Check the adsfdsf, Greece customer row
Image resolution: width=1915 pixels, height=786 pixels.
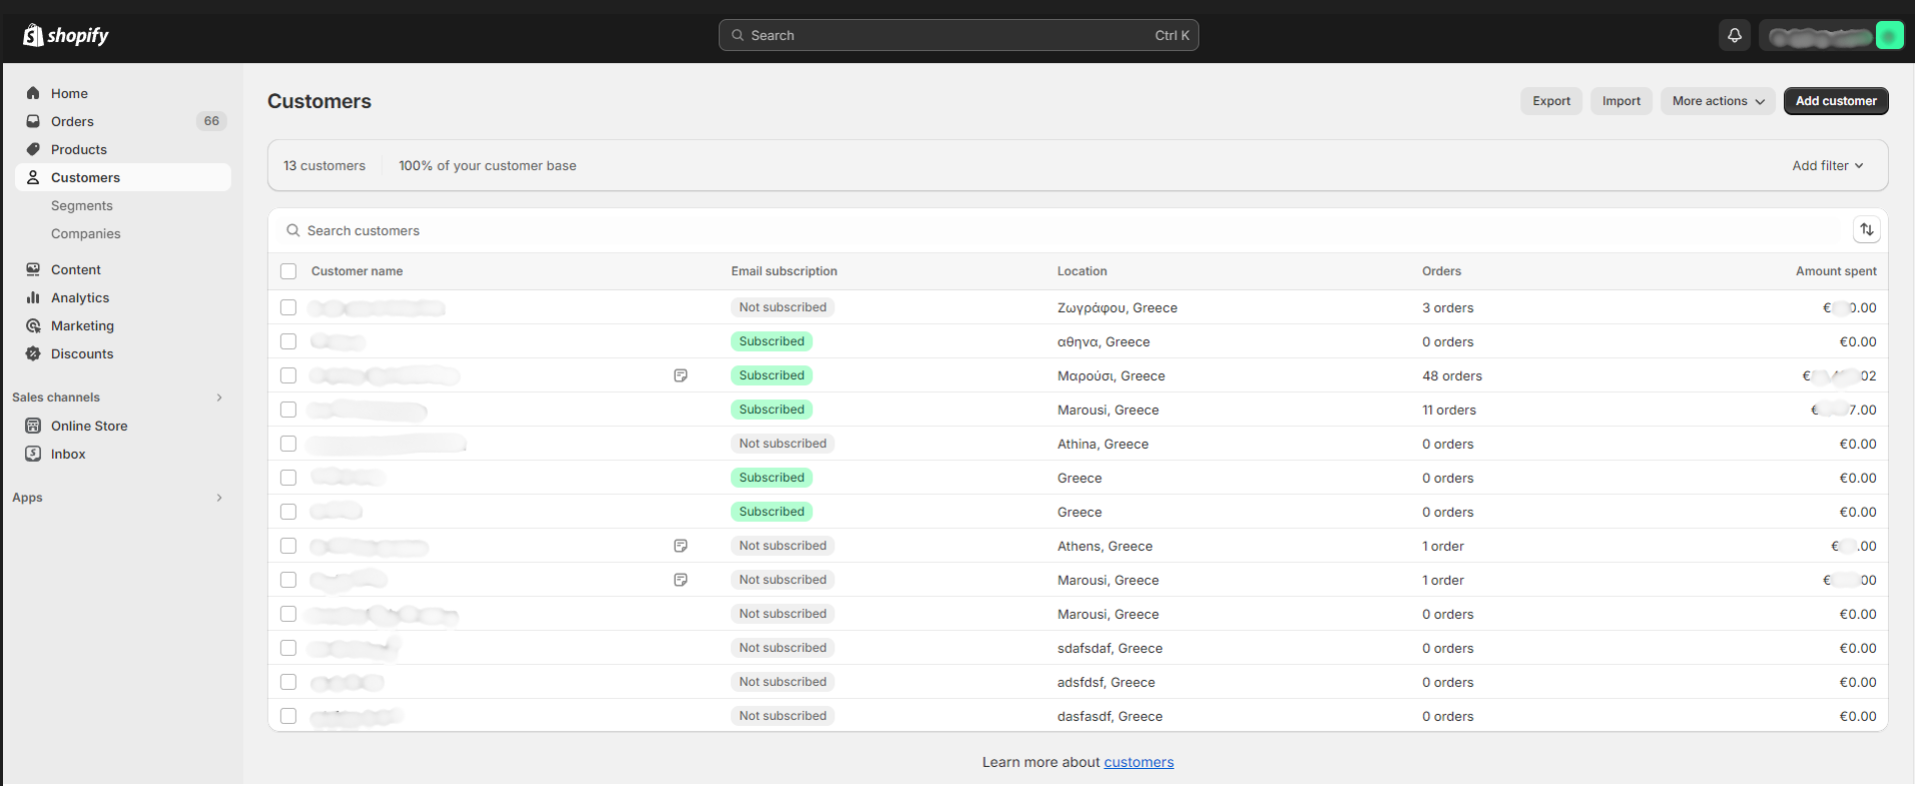[288, 681]
